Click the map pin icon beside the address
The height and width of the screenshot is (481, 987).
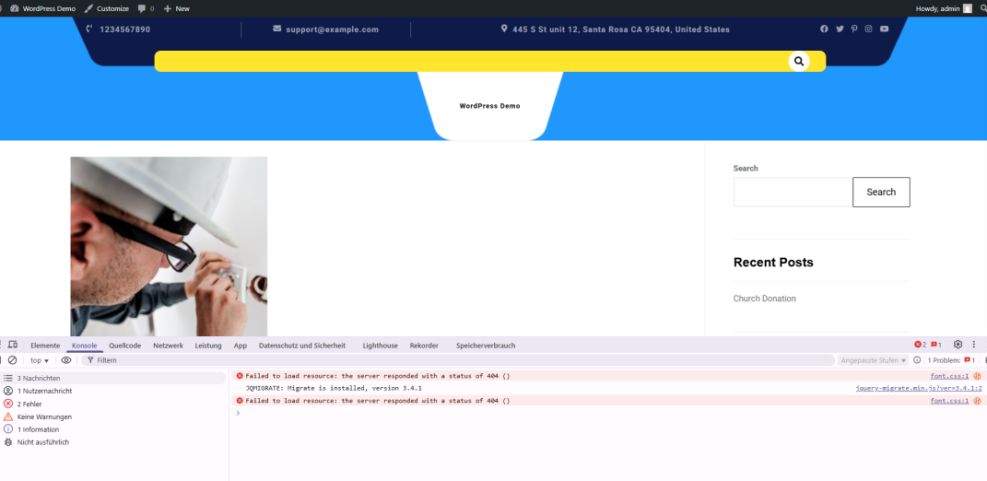coord(504,29)
